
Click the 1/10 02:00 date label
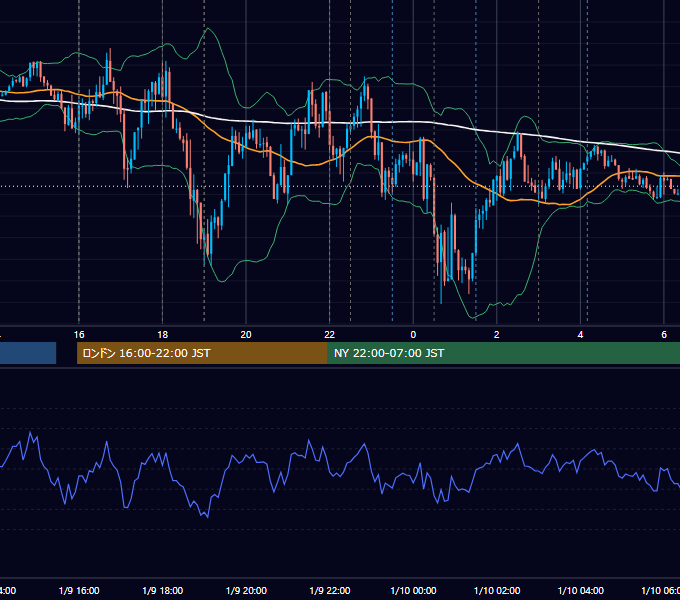click(497, 591)
